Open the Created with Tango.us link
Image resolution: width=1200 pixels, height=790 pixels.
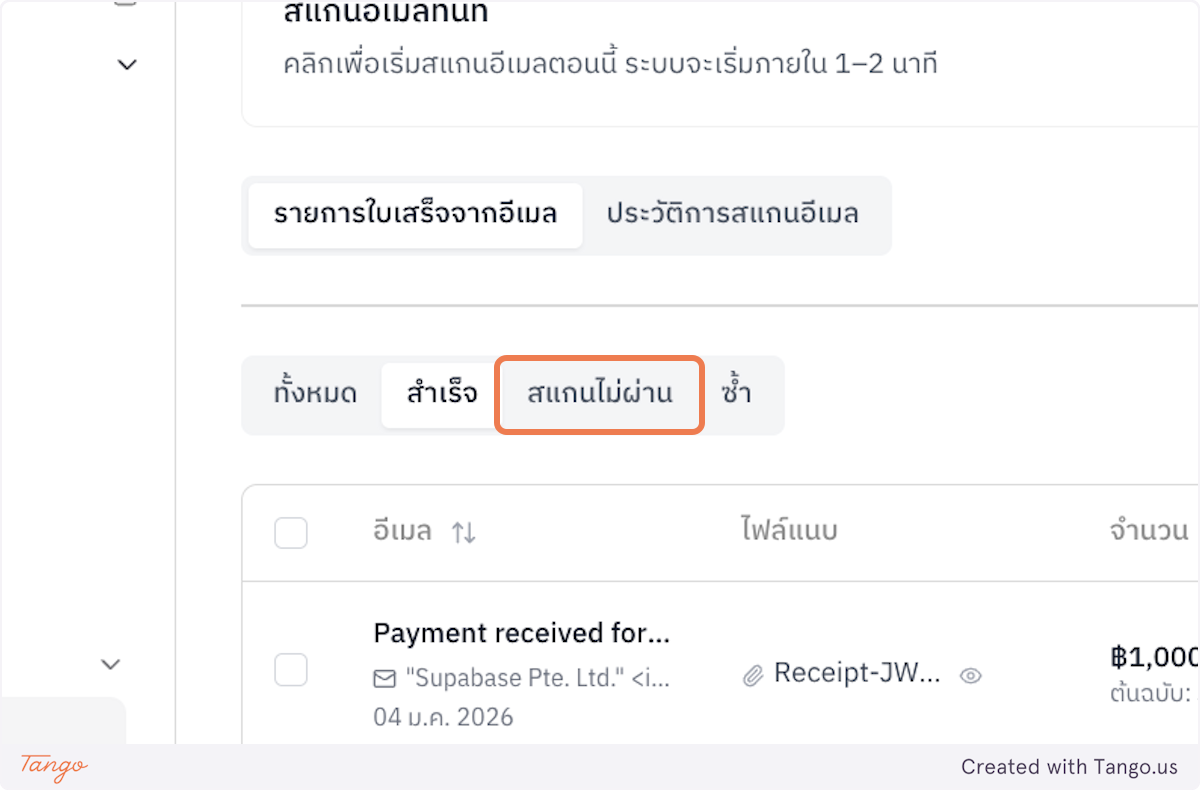coord(1070,767)
